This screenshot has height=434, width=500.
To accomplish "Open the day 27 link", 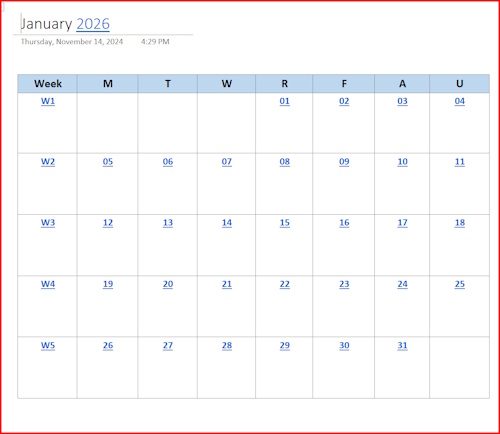I will [x=168, y=345].
